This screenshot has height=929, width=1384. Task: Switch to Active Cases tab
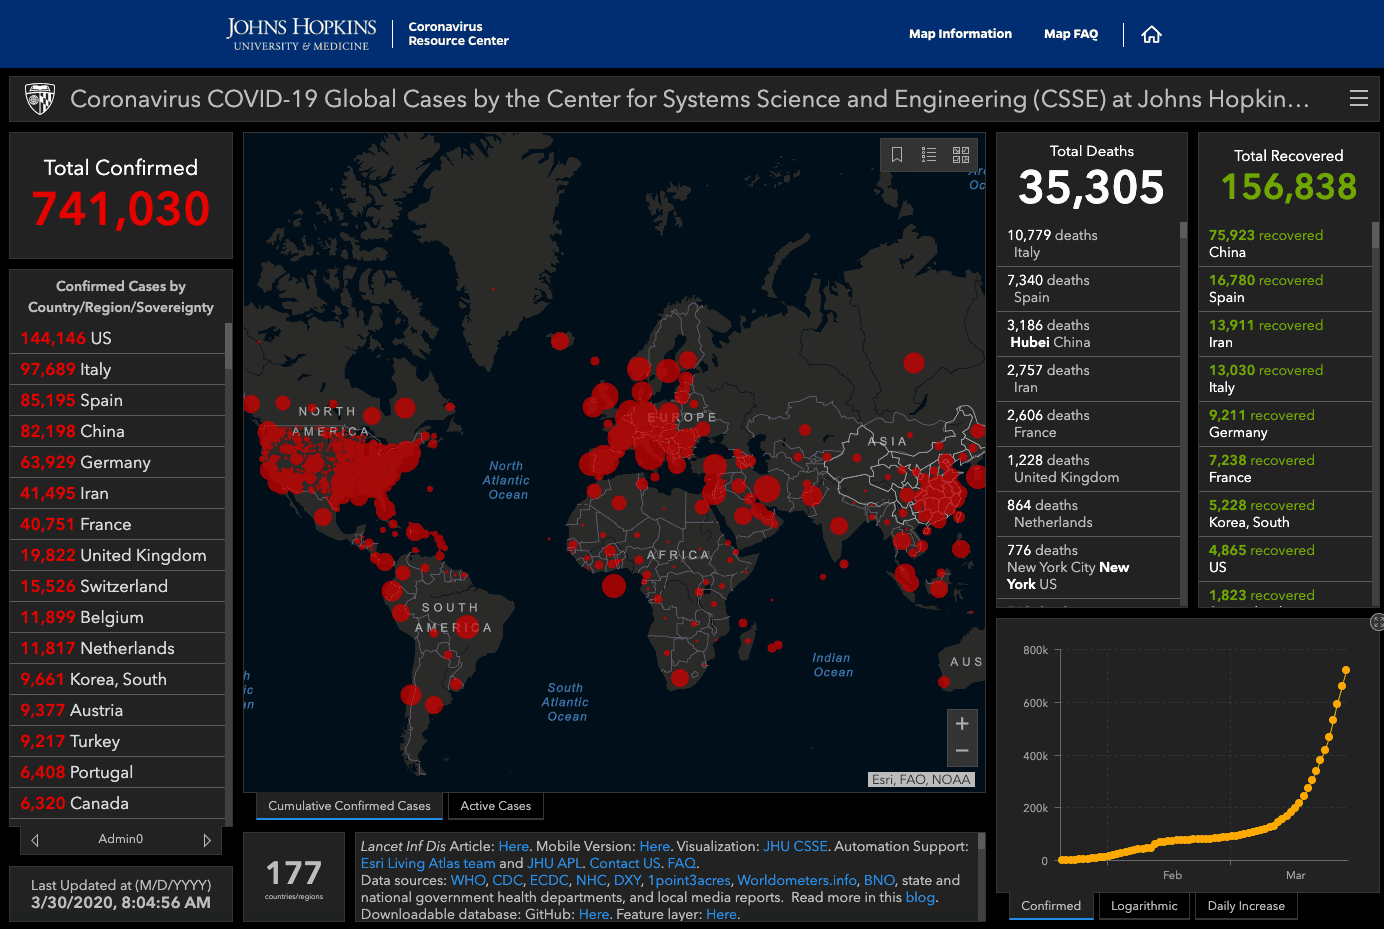click(496, 806)
